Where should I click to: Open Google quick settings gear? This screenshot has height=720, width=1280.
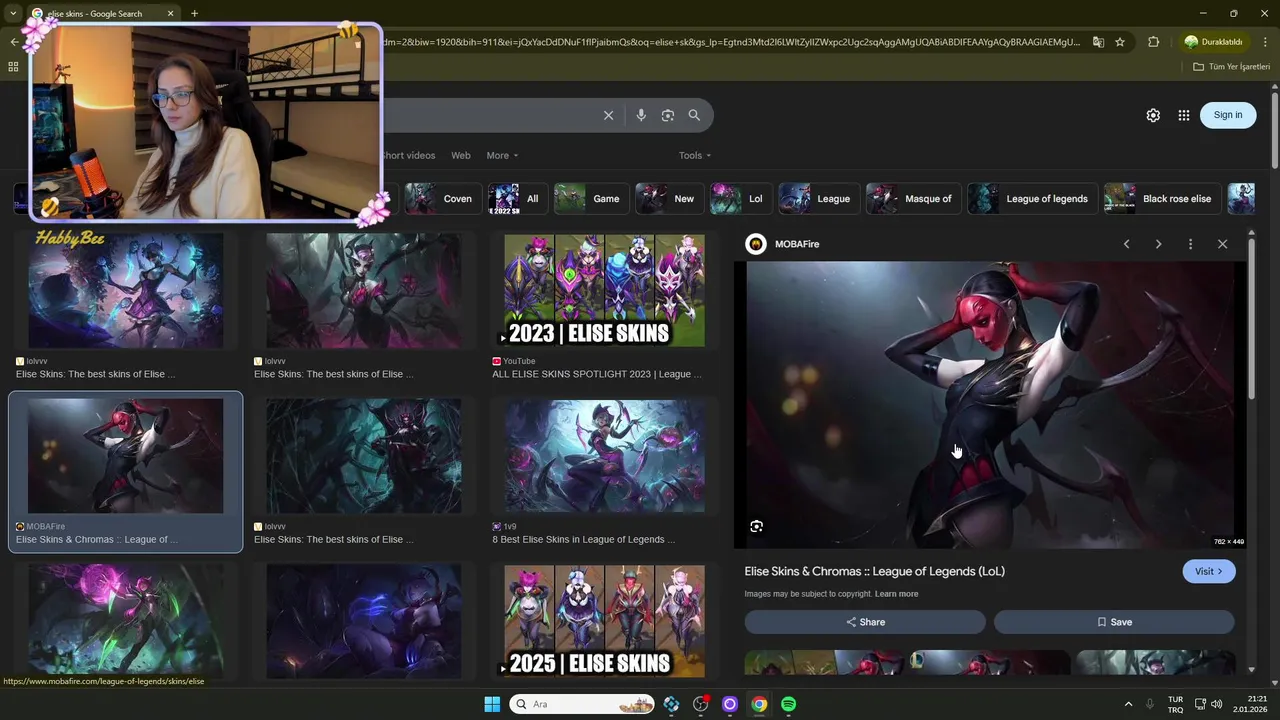click(1153, 115)
